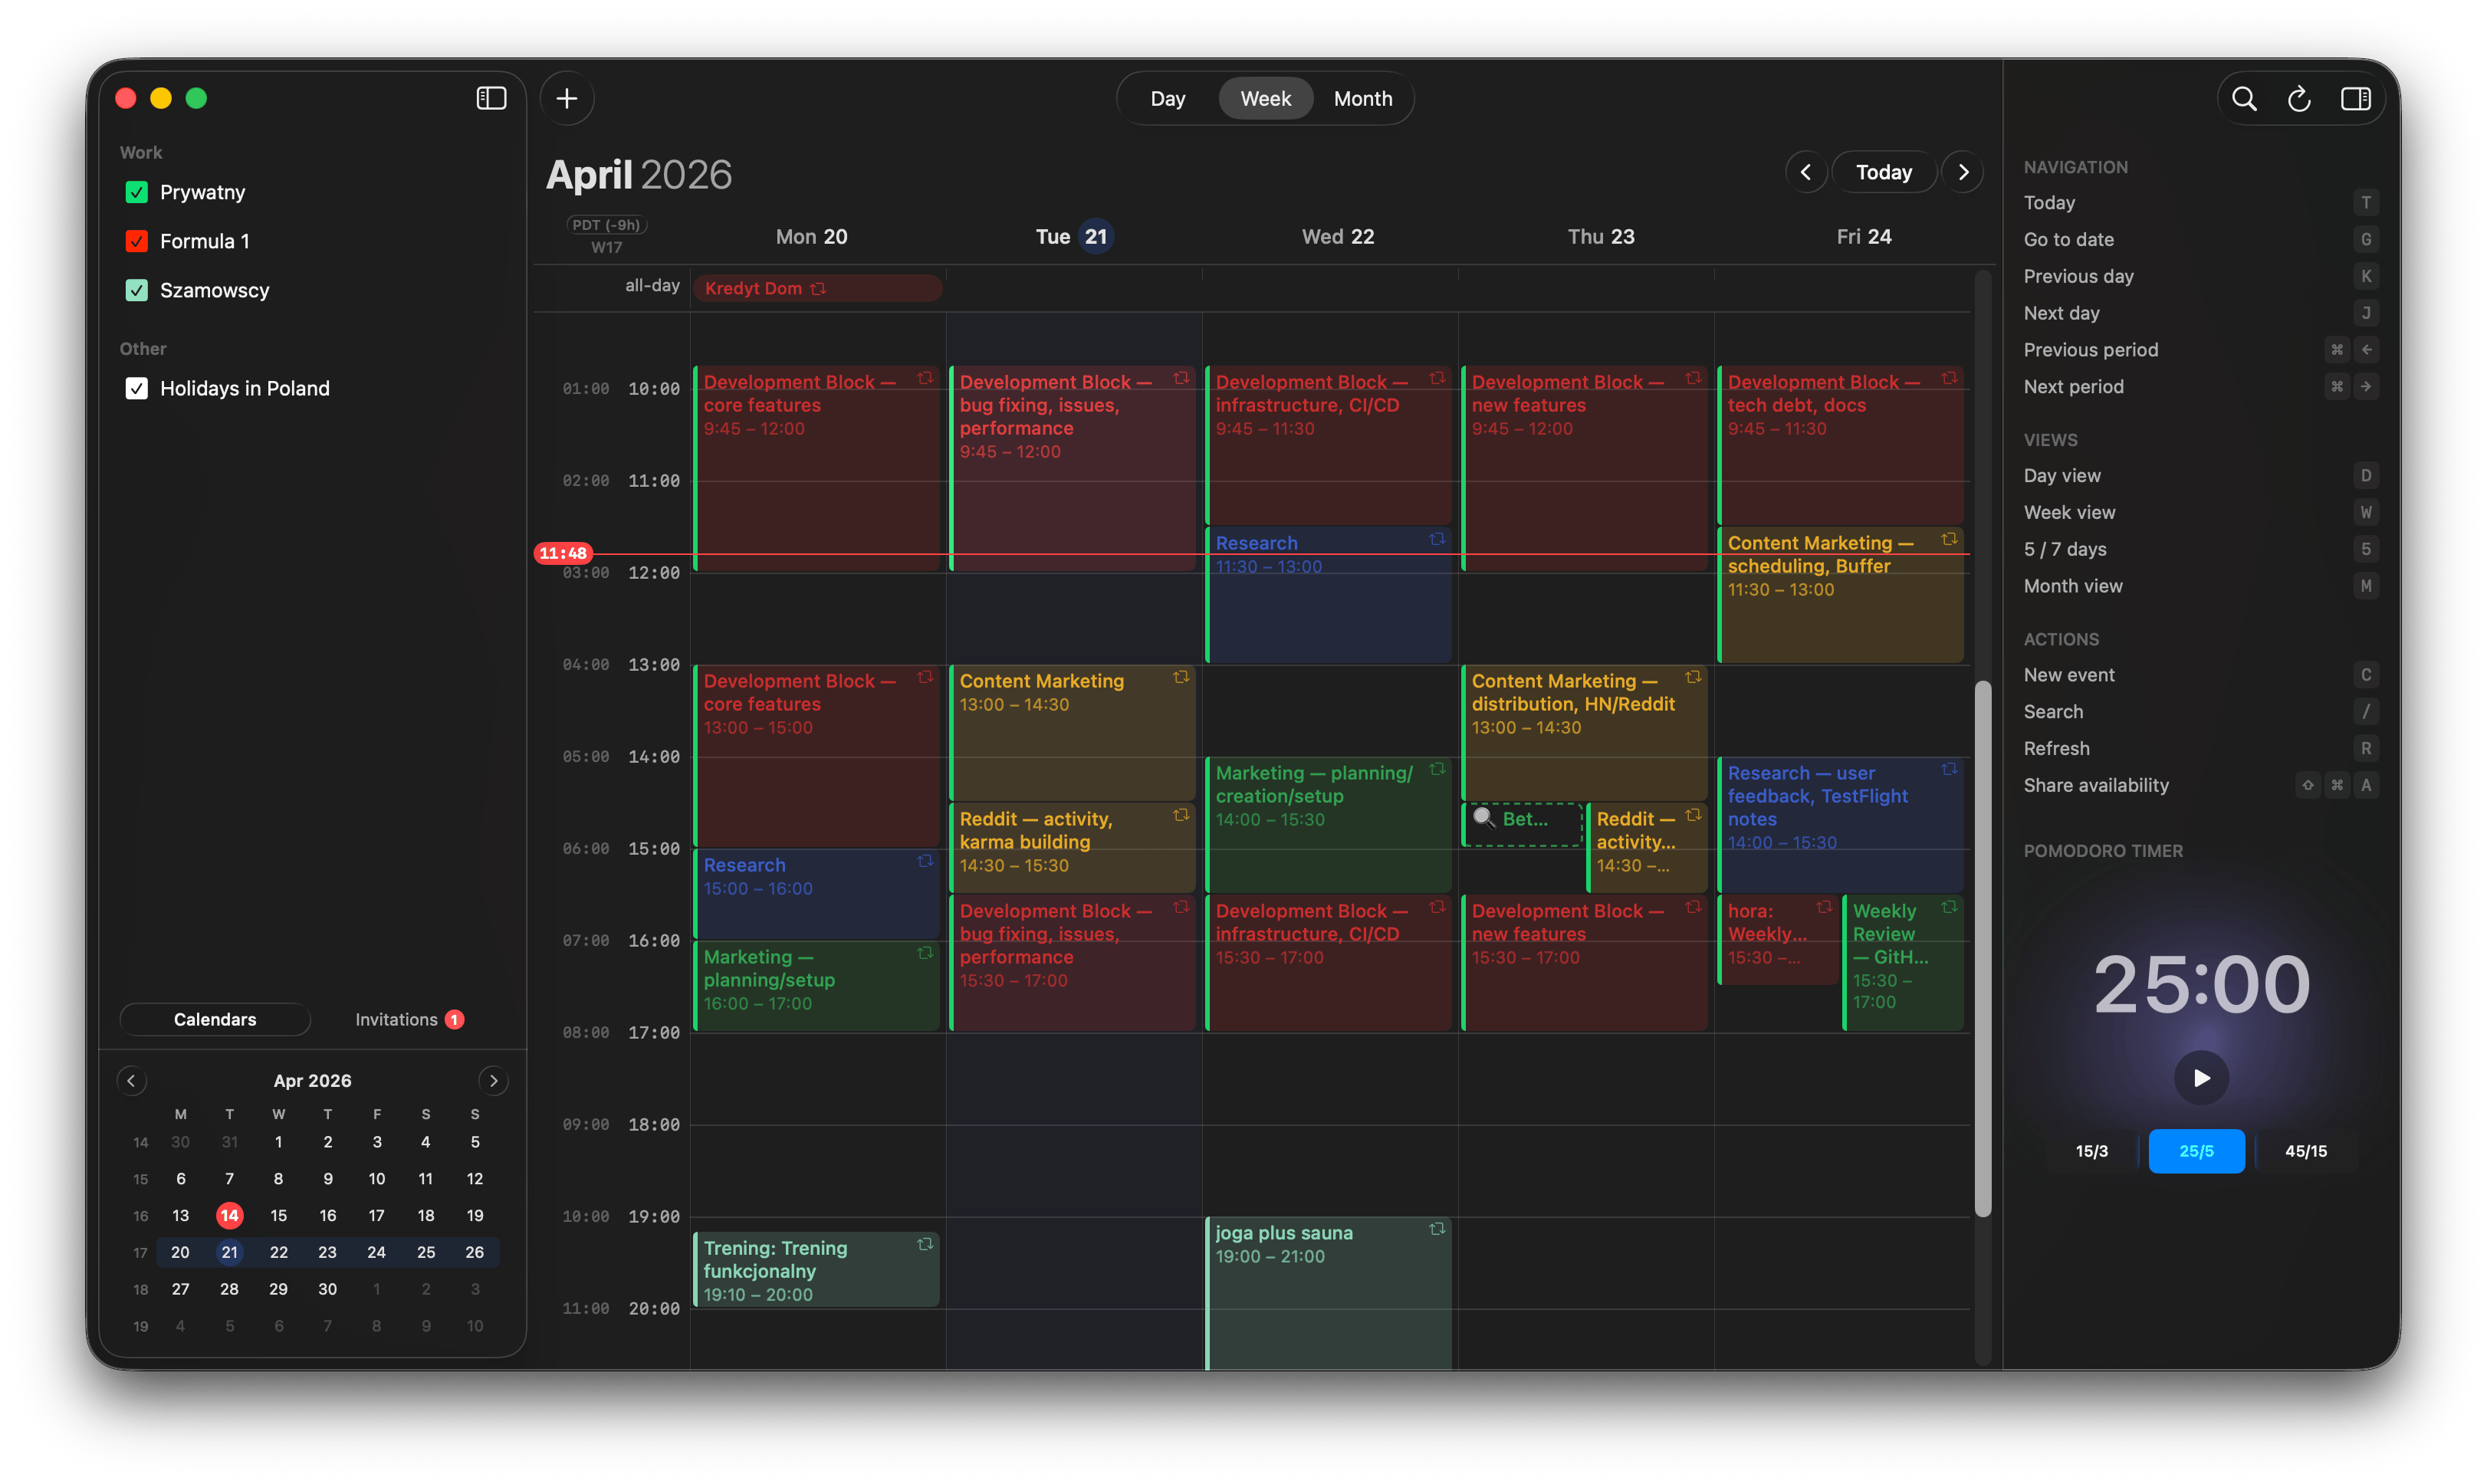Click recurring icon on Kredyt Dom event
Image resolution: width=2487 pixels, height=1484 pixels.
(x=818, y=289)
